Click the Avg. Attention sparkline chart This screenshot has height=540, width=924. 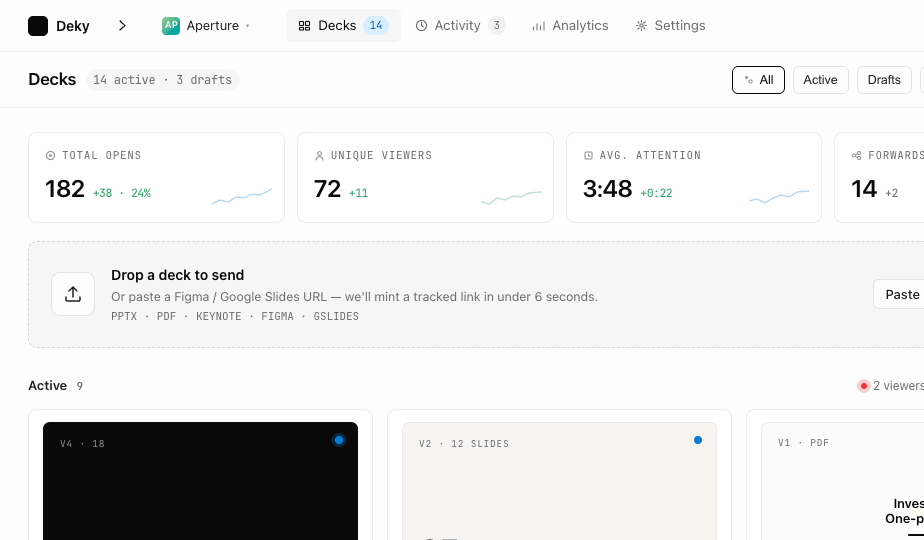pyautogui.click(x=779, y=196)
